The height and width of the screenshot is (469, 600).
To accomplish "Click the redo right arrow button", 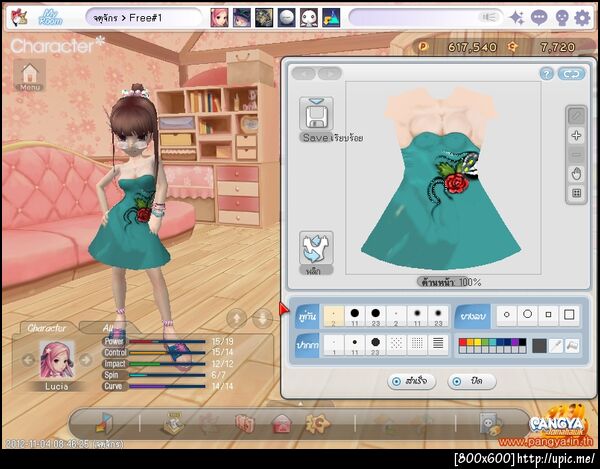I will coord(330,73).
